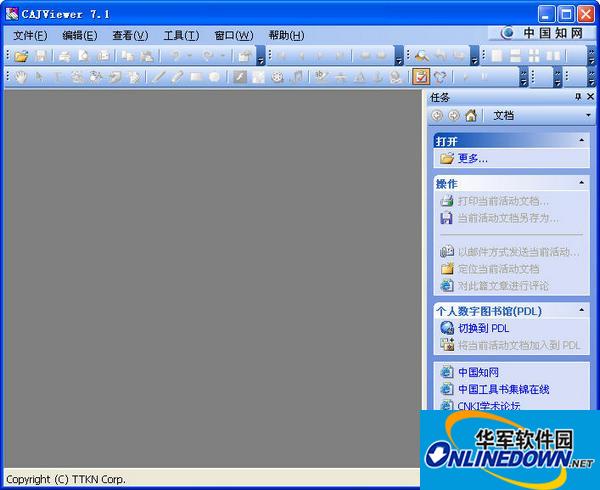
Task: Select the facing pages layout icon
Action: pos(553,56)
